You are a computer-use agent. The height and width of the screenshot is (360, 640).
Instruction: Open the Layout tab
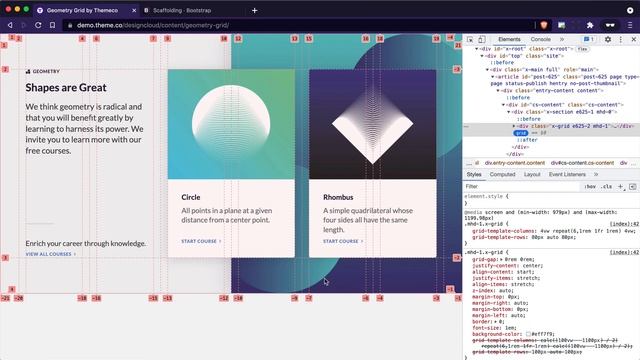click(x=532, y=174)
